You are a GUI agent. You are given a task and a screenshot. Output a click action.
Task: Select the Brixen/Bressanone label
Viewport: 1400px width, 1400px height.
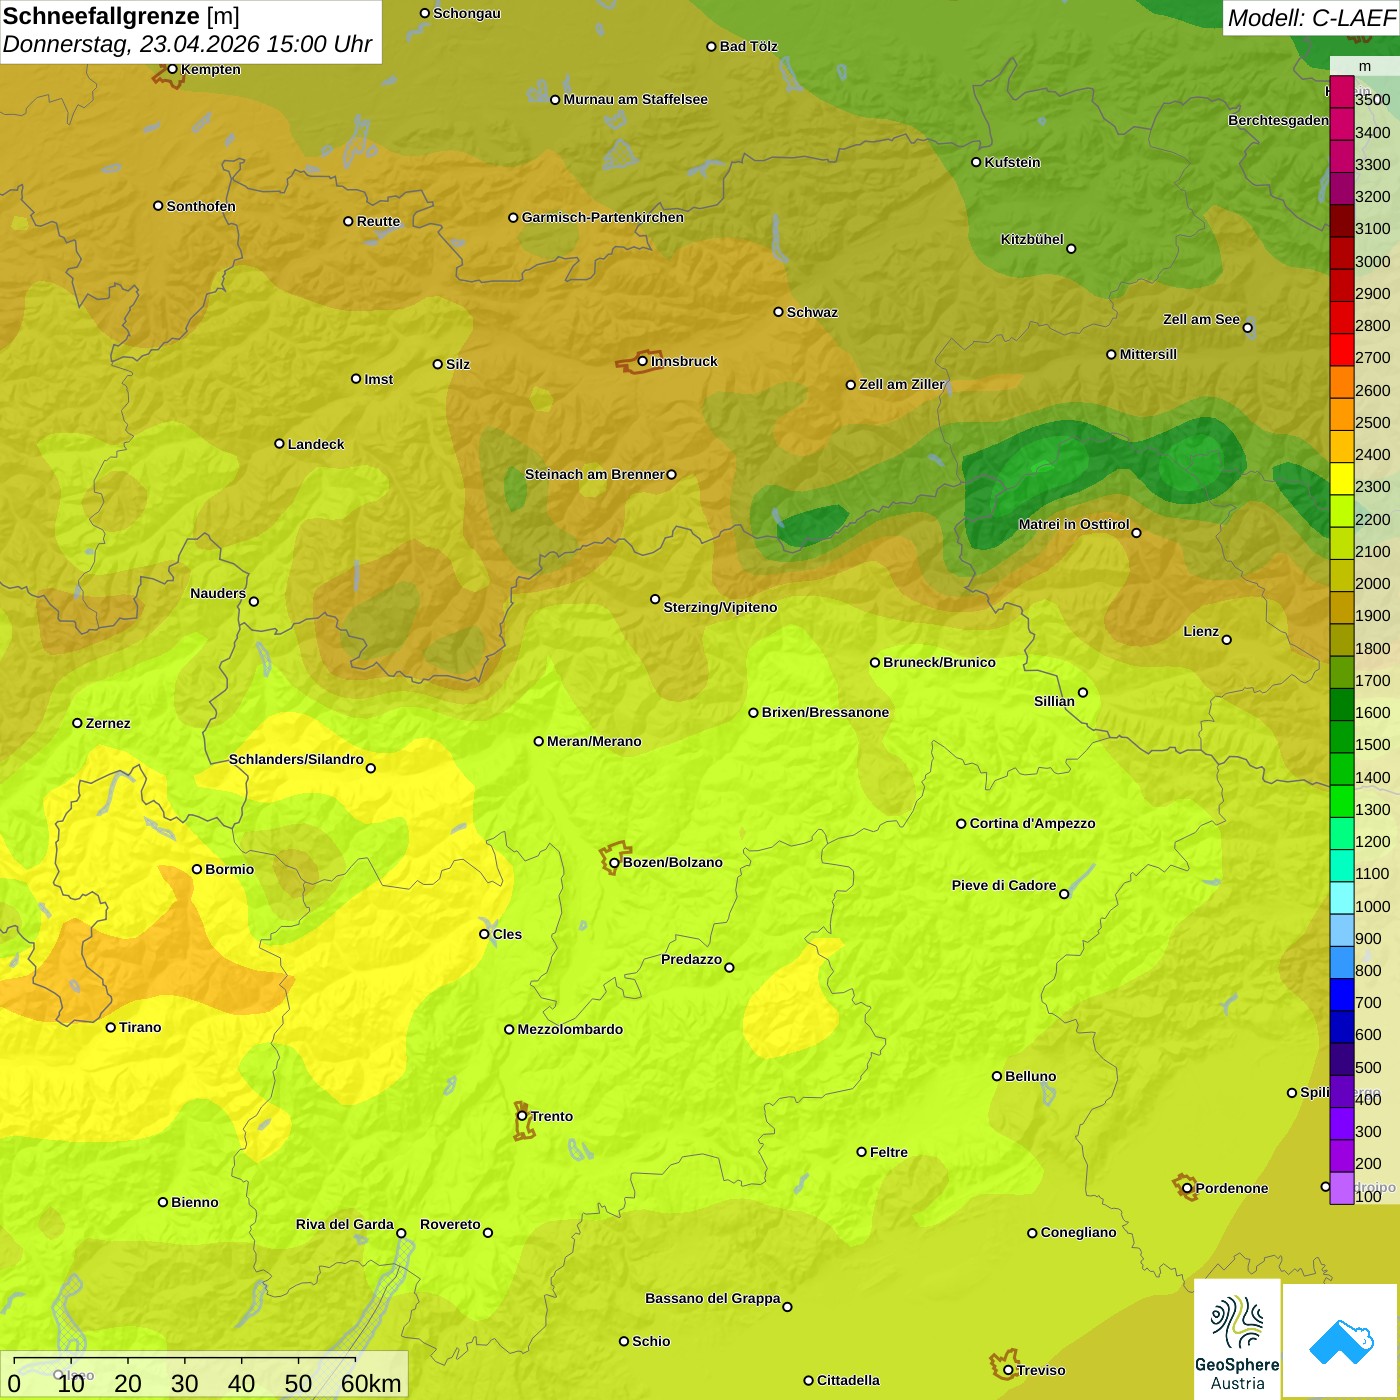[x=825, y=712]
